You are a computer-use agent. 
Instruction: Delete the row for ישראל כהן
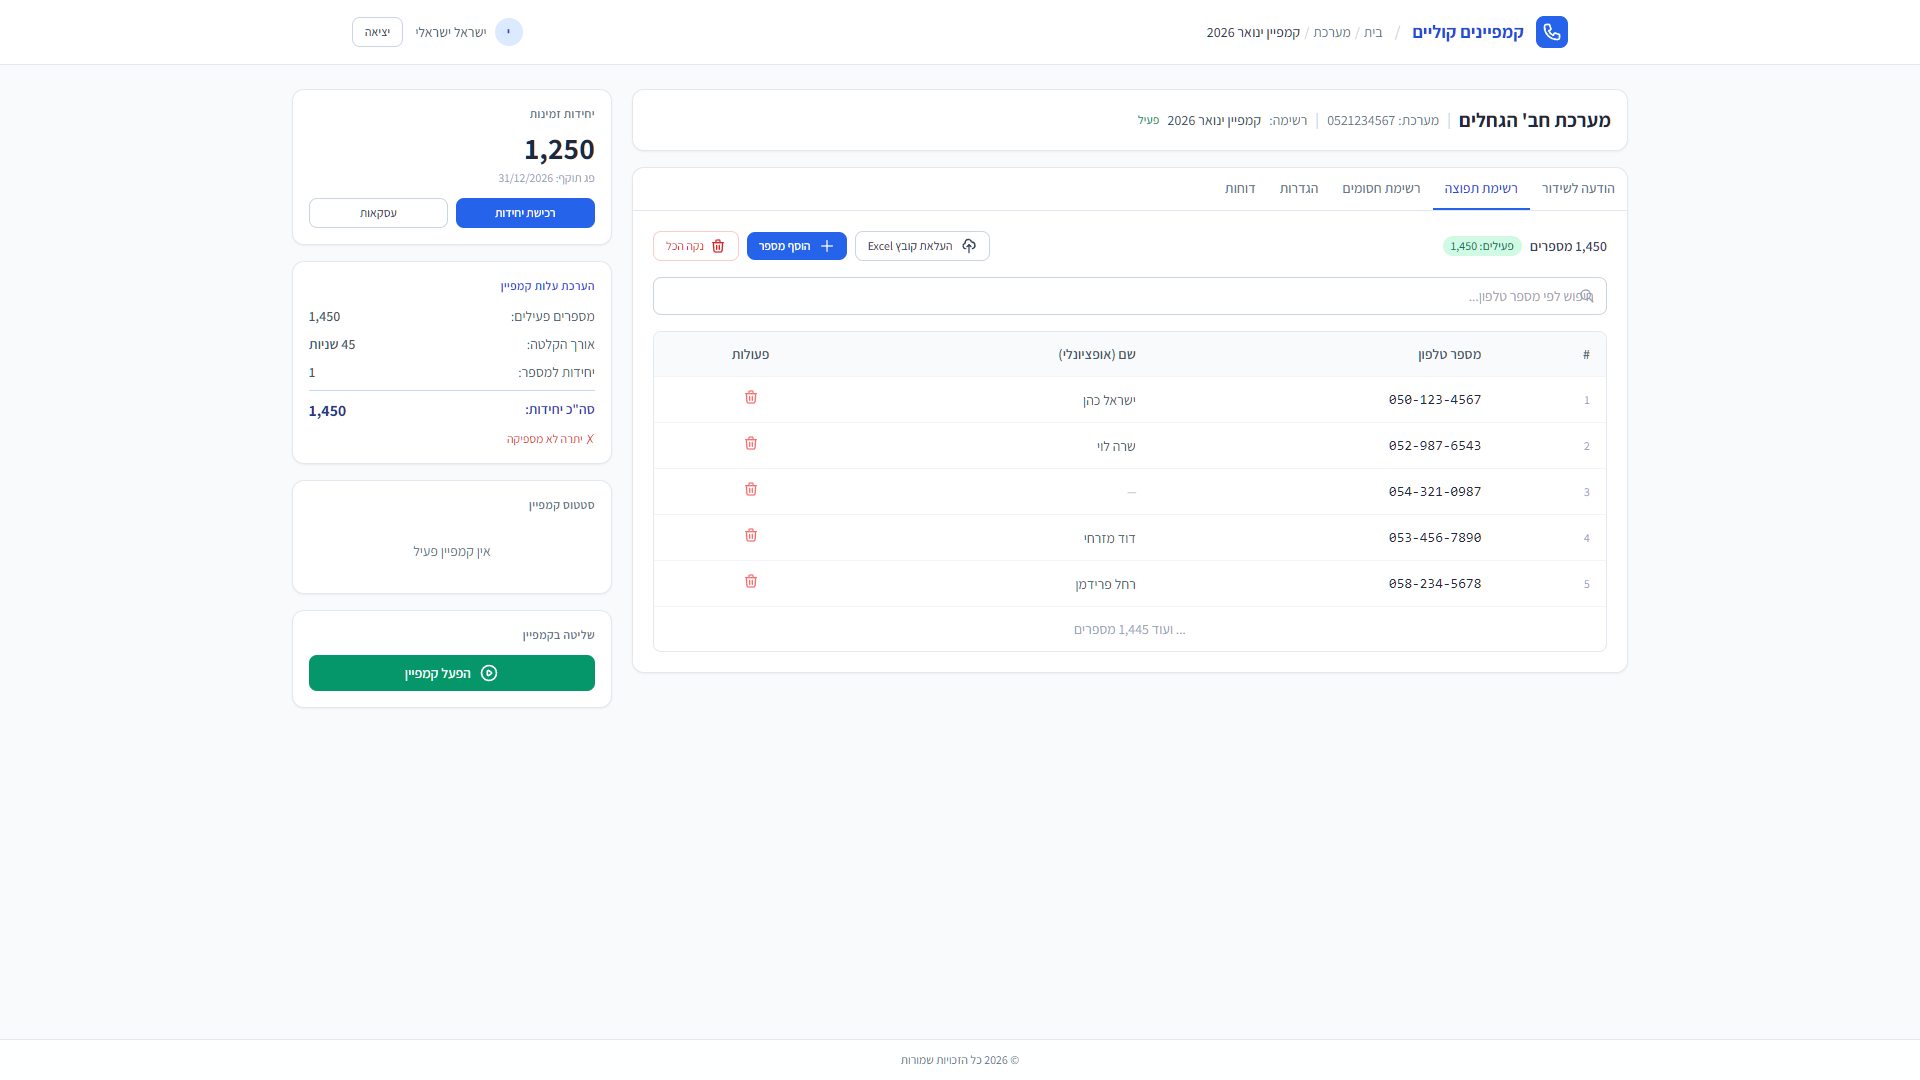[751, 398]
